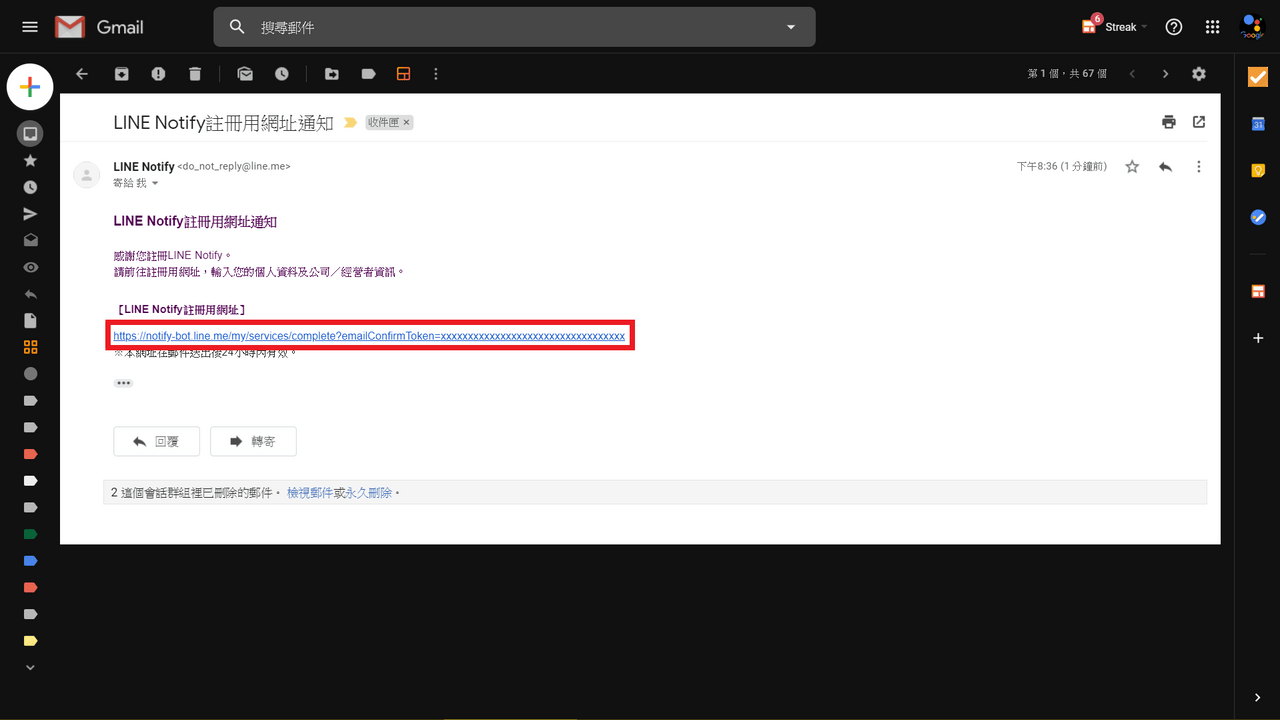
Task: Open the Help question mark icon
Action: 1174,27
